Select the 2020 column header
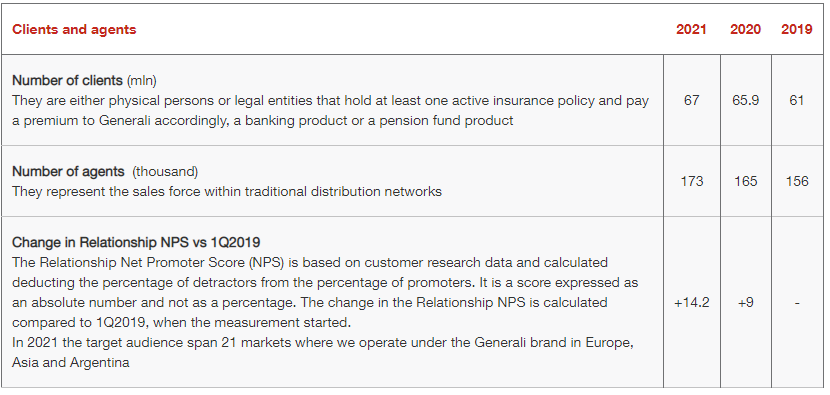Image resolution: width=830 pixels, height=395 pixels. (745, 30)
